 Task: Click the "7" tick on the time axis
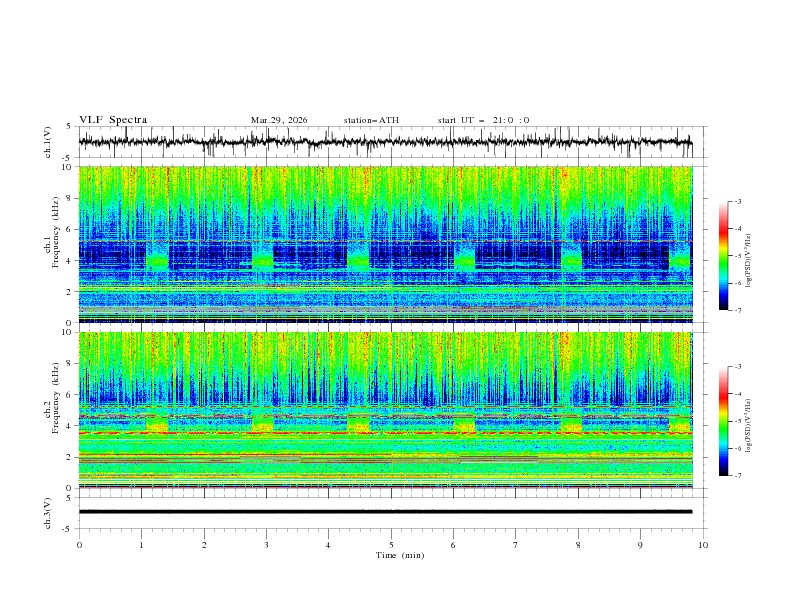516,545
